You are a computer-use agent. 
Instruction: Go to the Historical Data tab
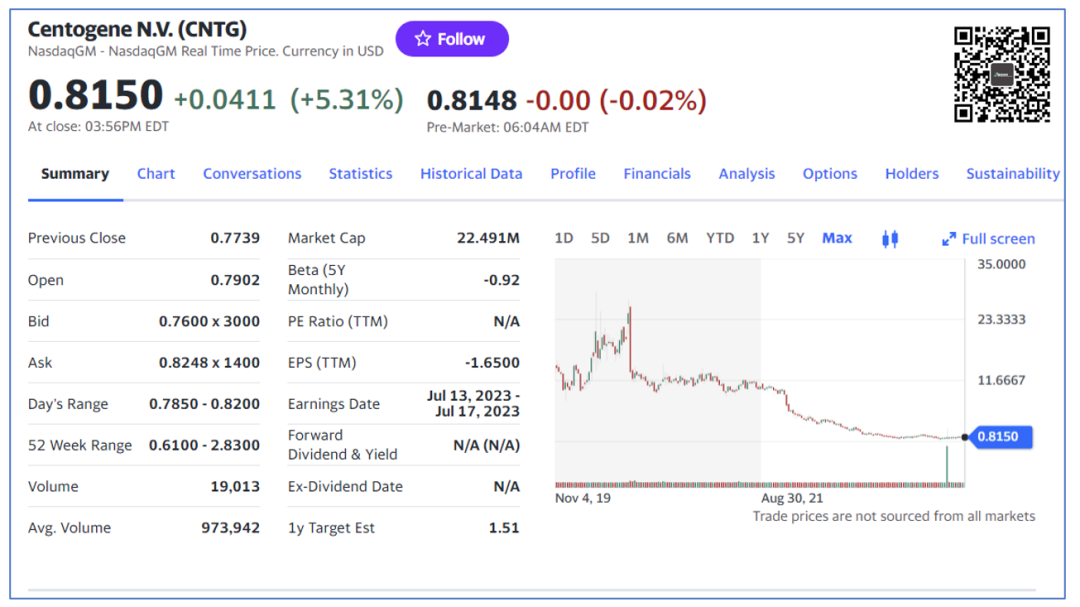tap(471, 174)
